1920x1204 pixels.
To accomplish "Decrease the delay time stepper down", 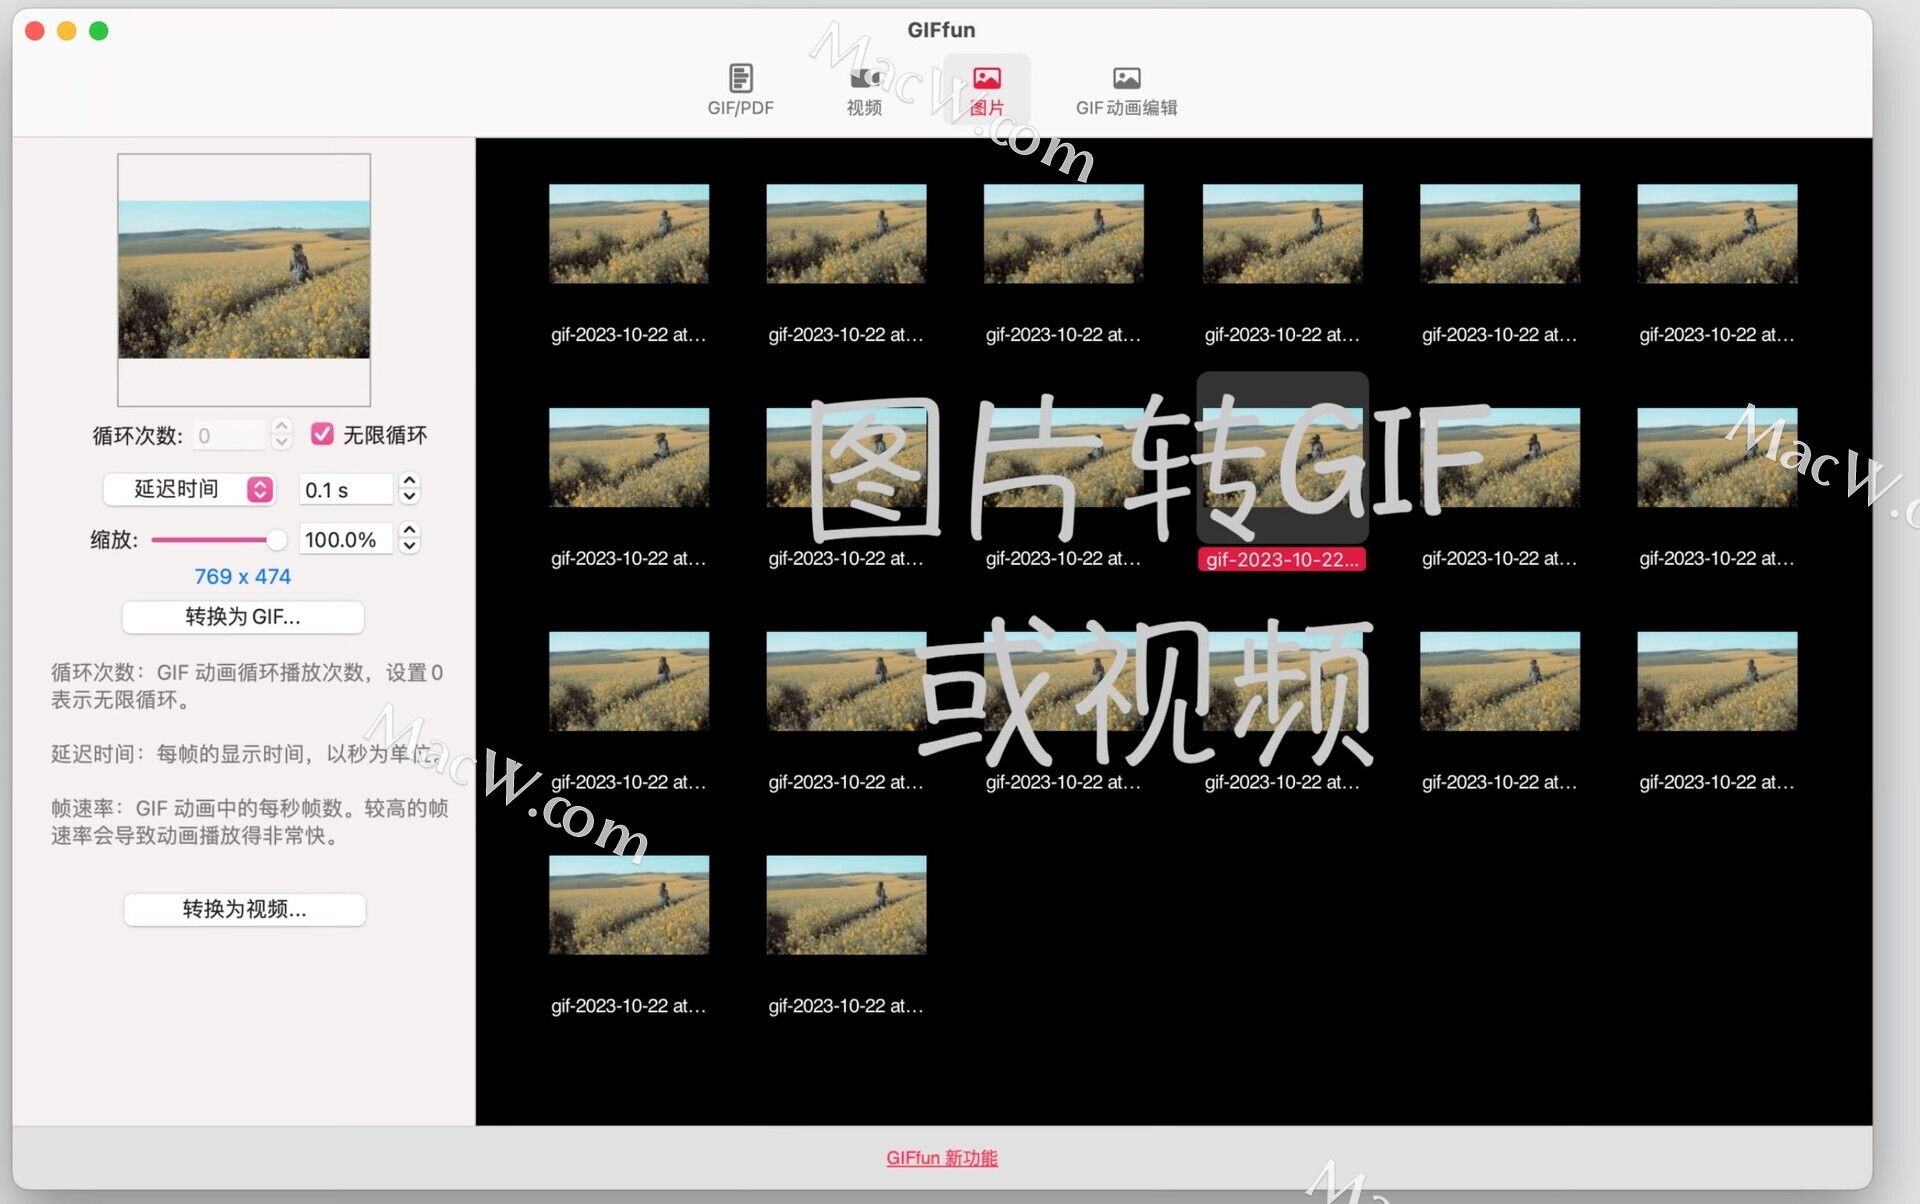I will click(409, 497).
